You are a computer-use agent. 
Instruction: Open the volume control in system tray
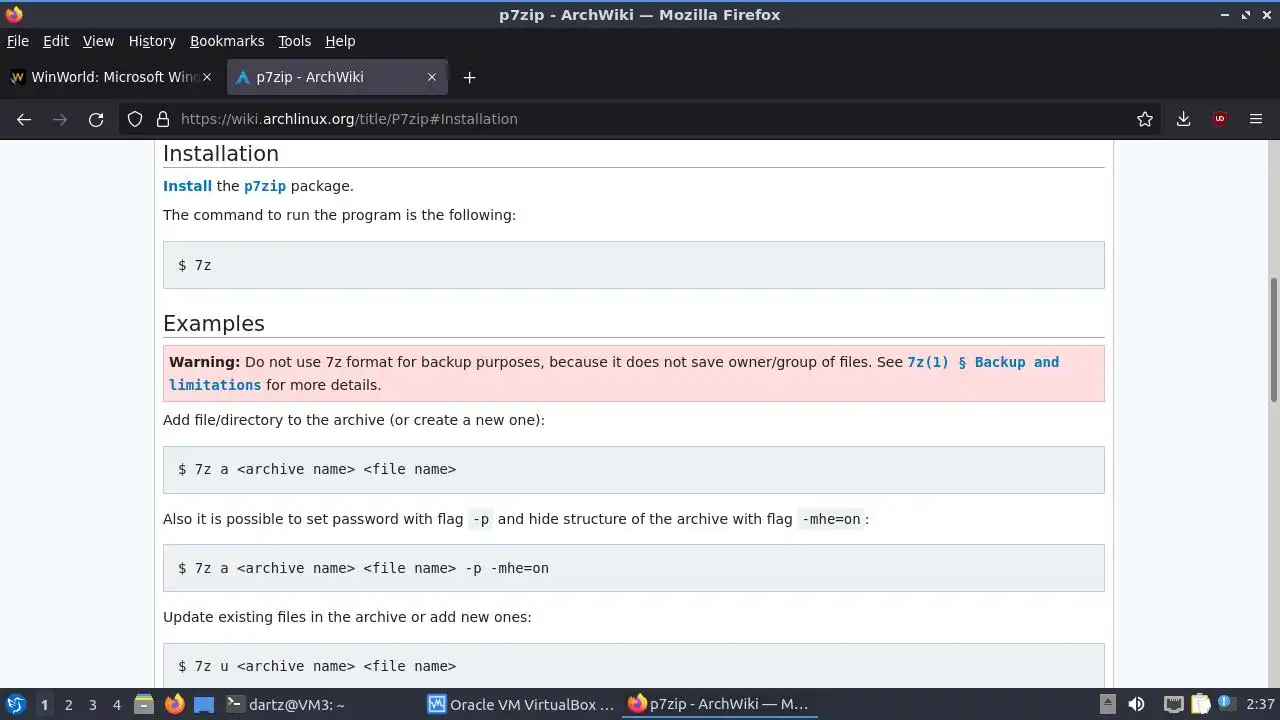(1136, 704)
